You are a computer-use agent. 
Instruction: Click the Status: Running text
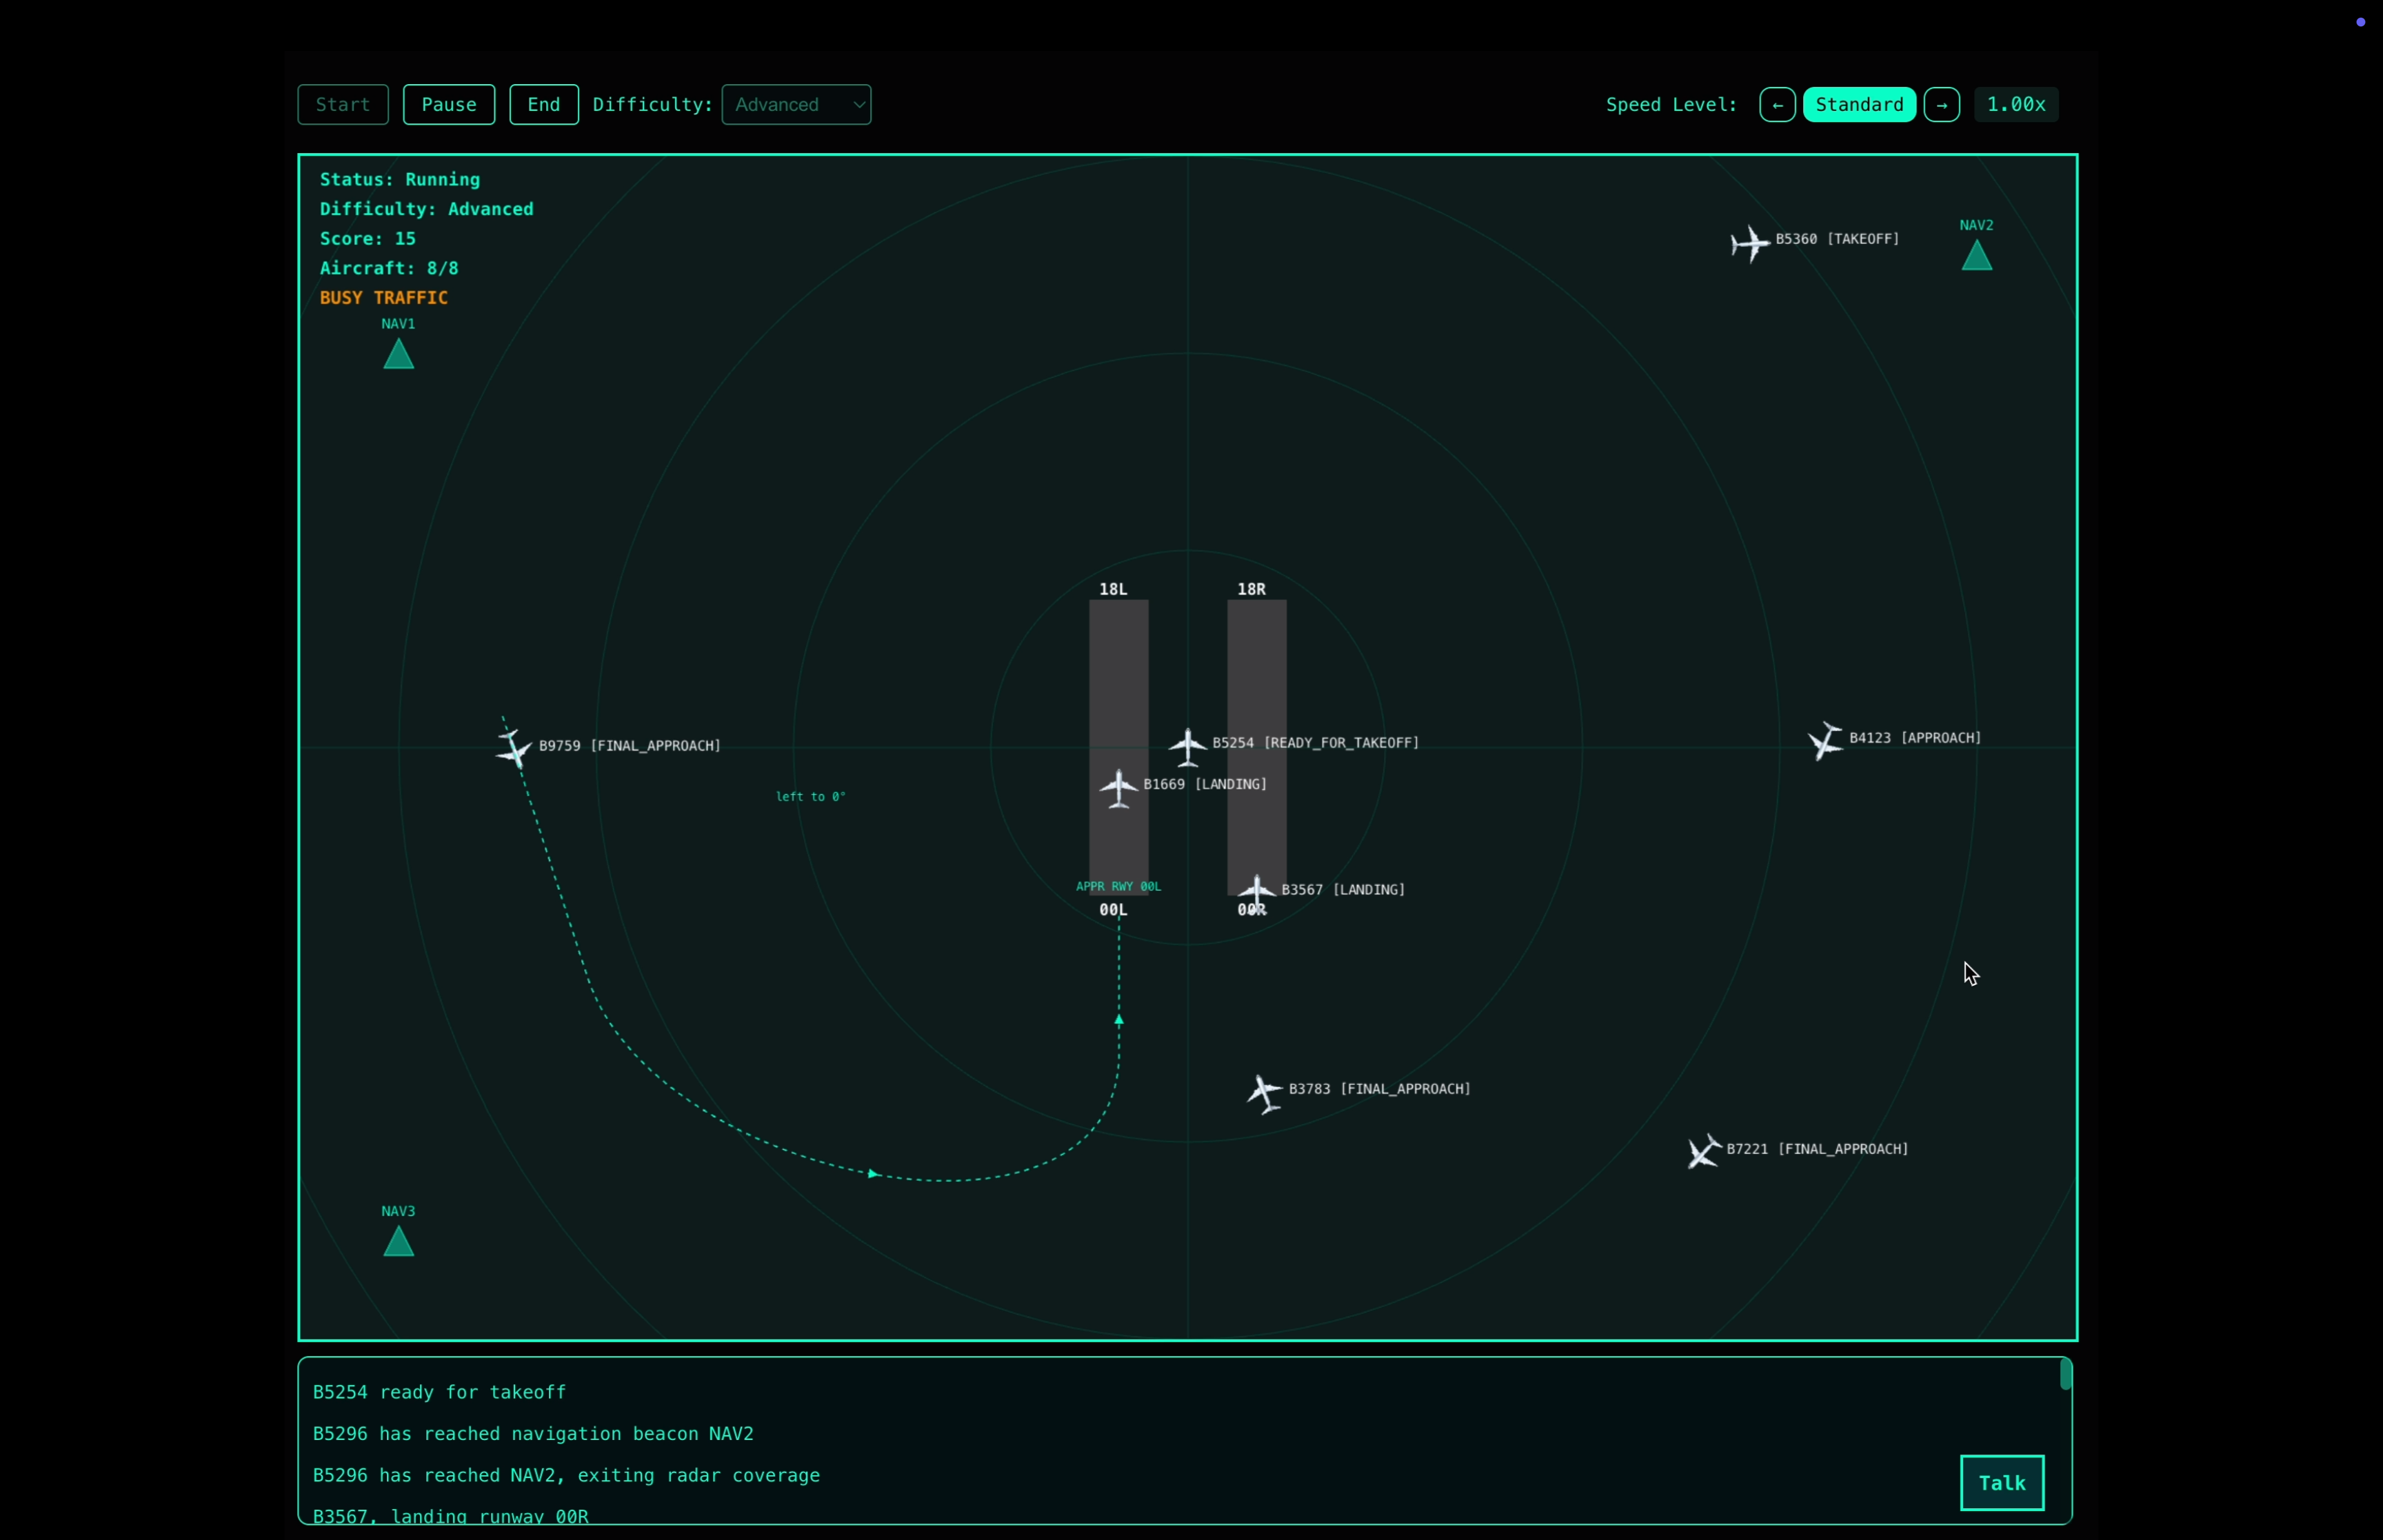point(400,180)
